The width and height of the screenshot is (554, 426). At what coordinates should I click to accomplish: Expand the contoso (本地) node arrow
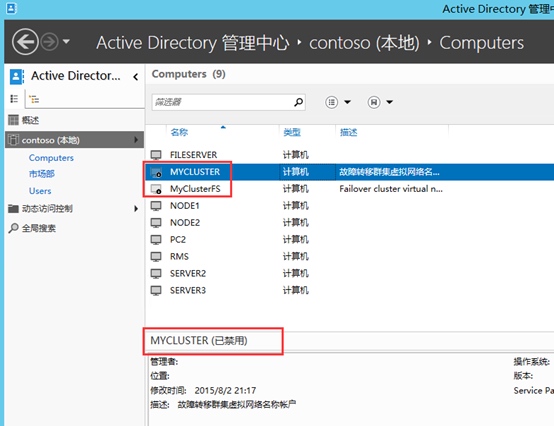tap(136, 140)
